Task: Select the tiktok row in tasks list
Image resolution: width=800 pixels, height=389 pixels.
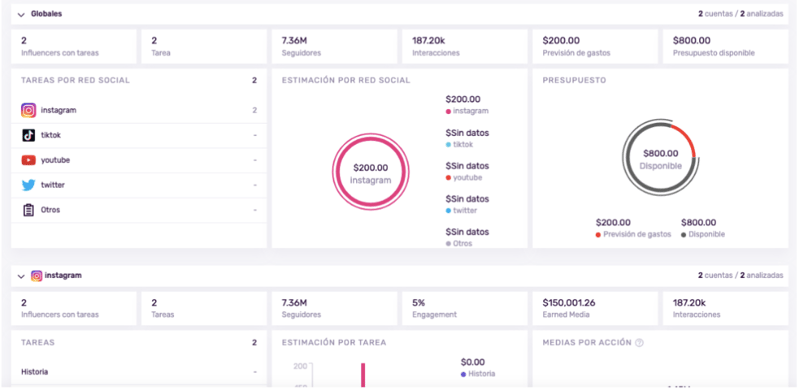Action: [139, 135]
